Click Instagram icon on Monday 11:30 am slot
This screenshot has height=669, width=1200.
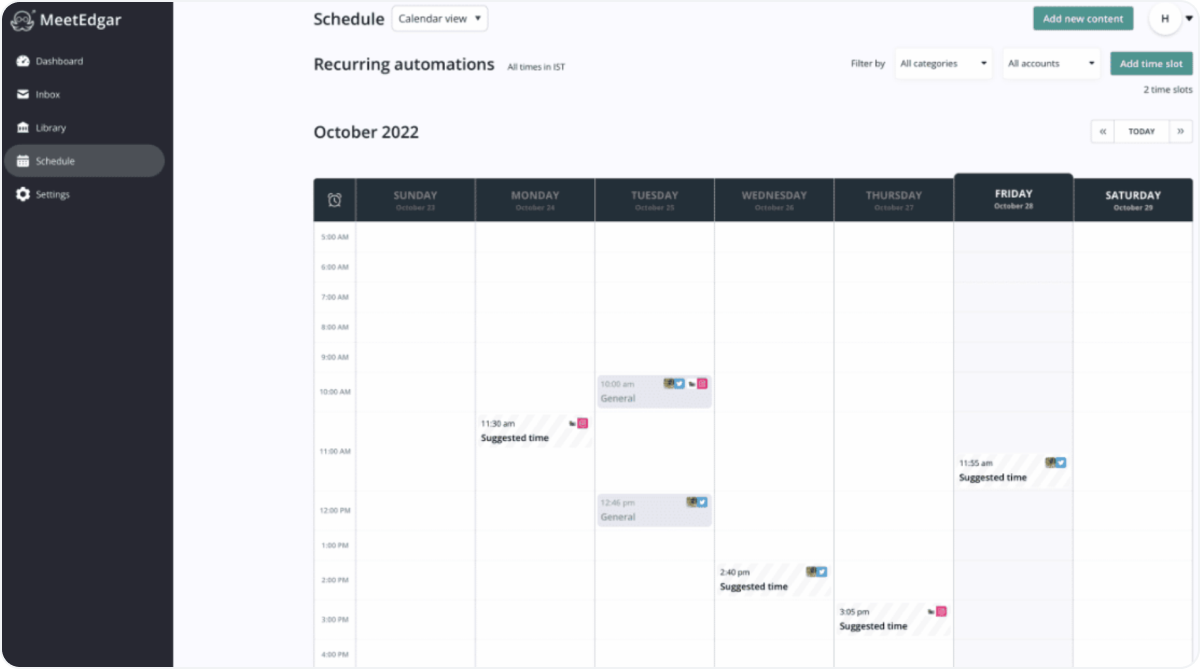[583, 423]
